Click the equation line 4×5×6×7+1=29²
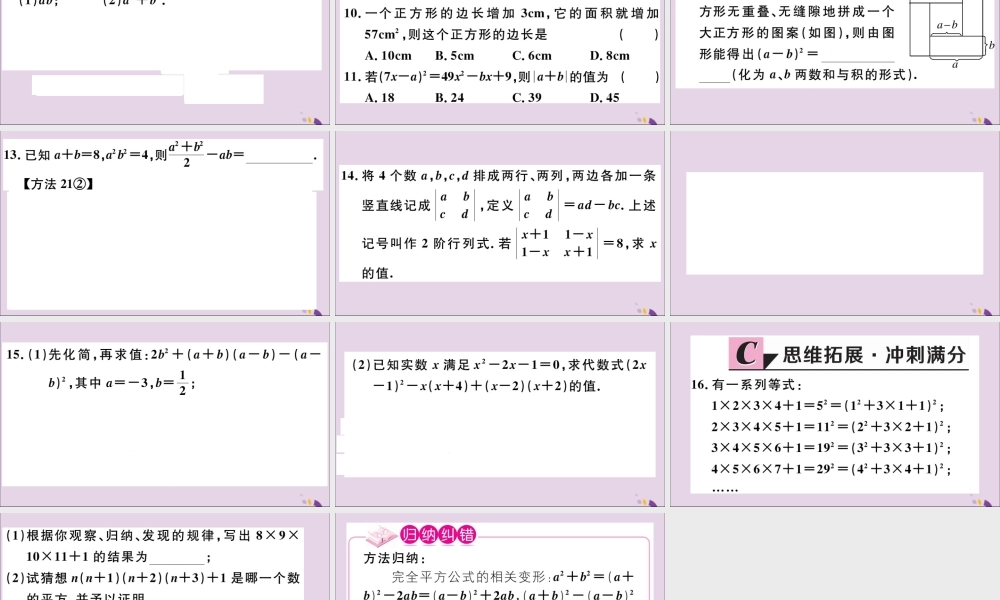The width and height of the screenshot is (1000, 600). (831, 469)
